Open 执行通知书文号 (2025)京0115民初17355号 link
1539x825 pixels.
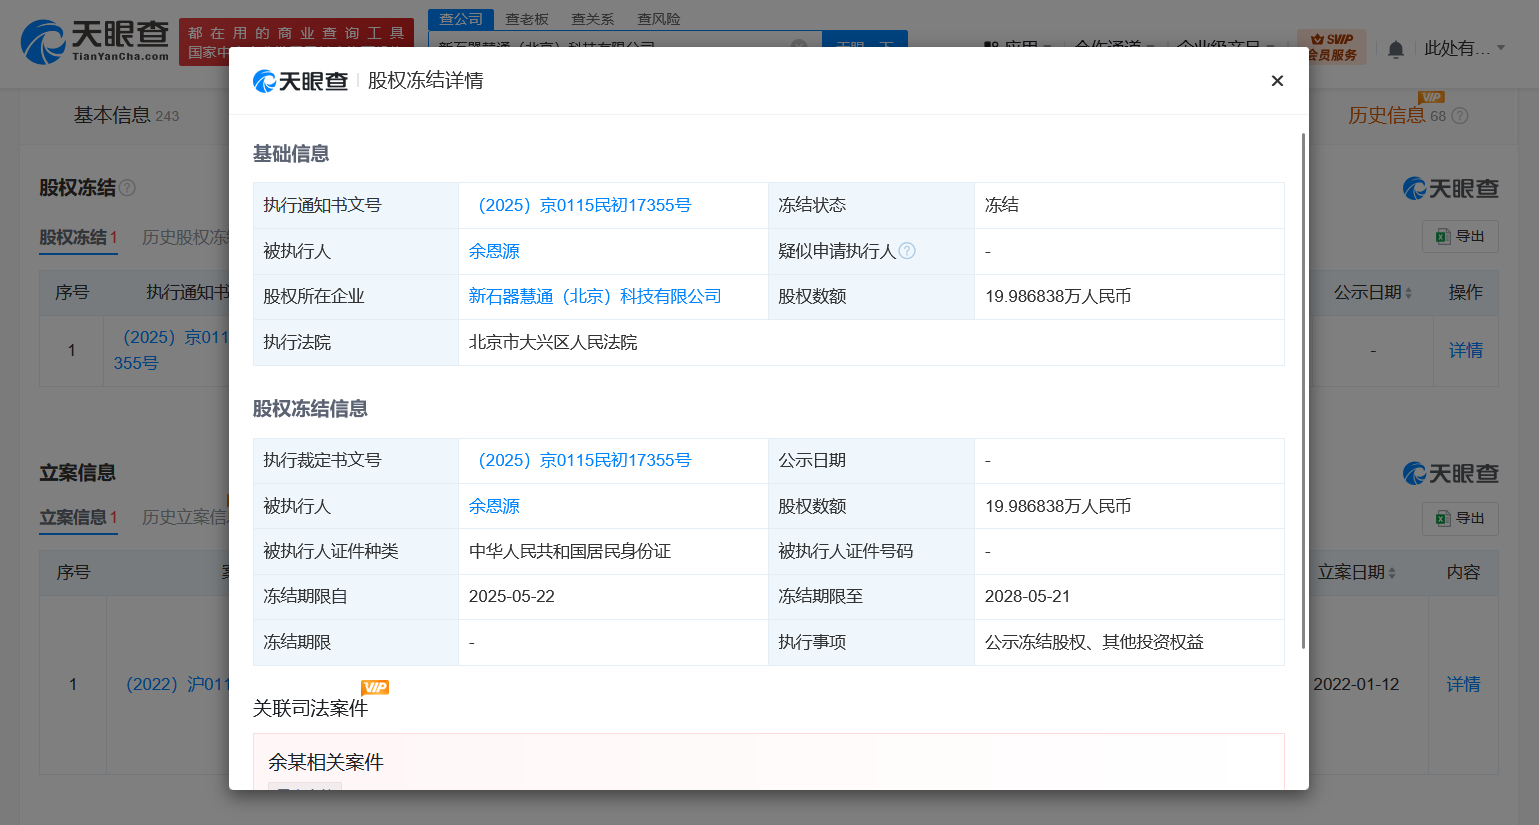coord(580,205)
